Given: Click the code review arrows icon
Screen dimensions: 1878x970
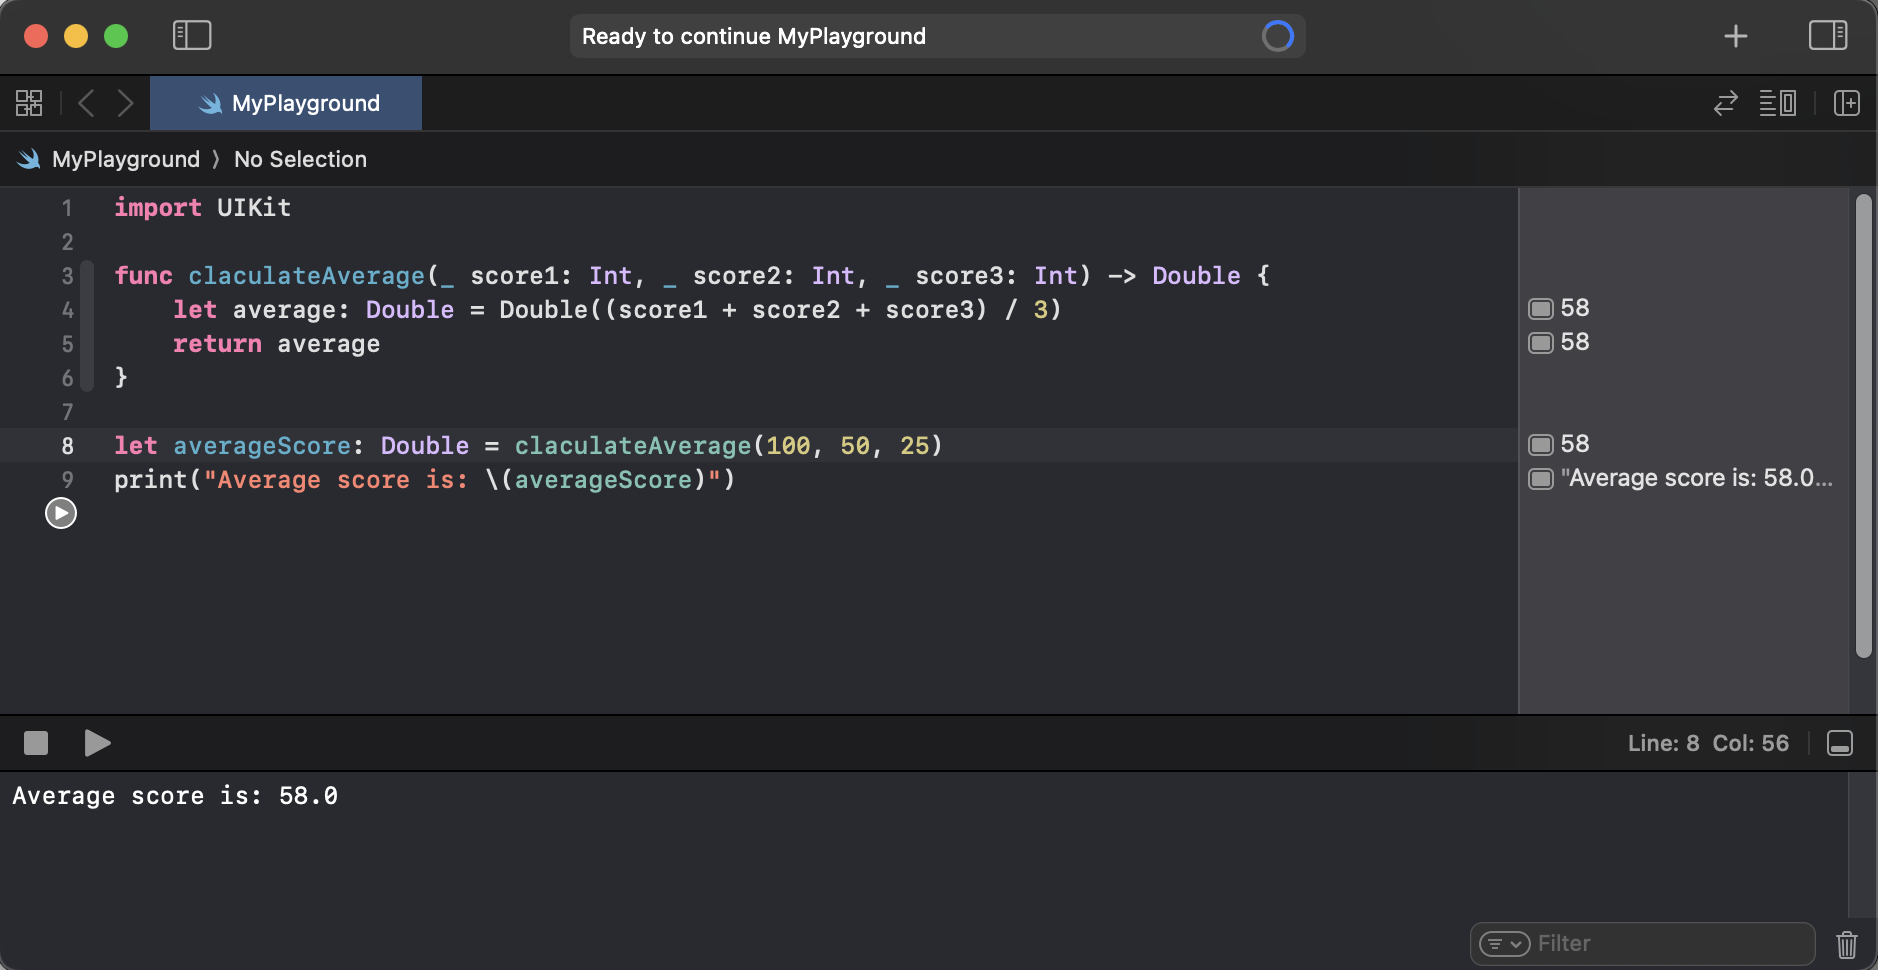Looking at the screenshot, I should (x=1726, y=103).
